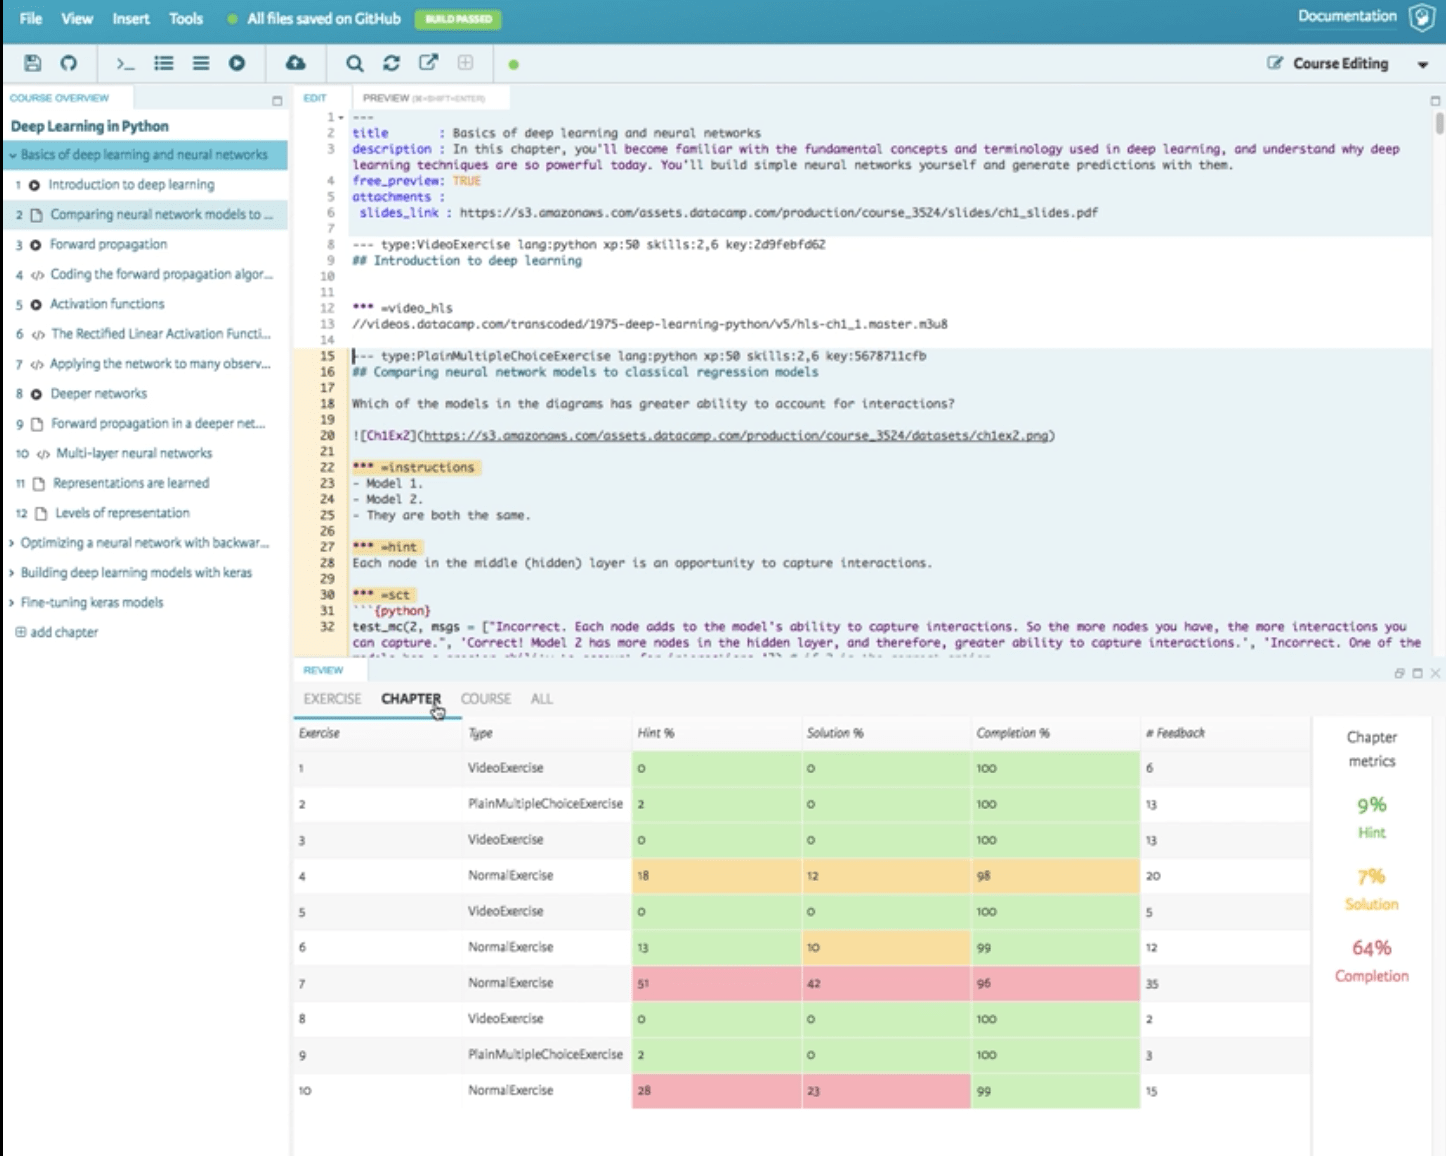
Task: Click the Documentation shield icon
Action: pyautogui.click(x=1421, y=17)
